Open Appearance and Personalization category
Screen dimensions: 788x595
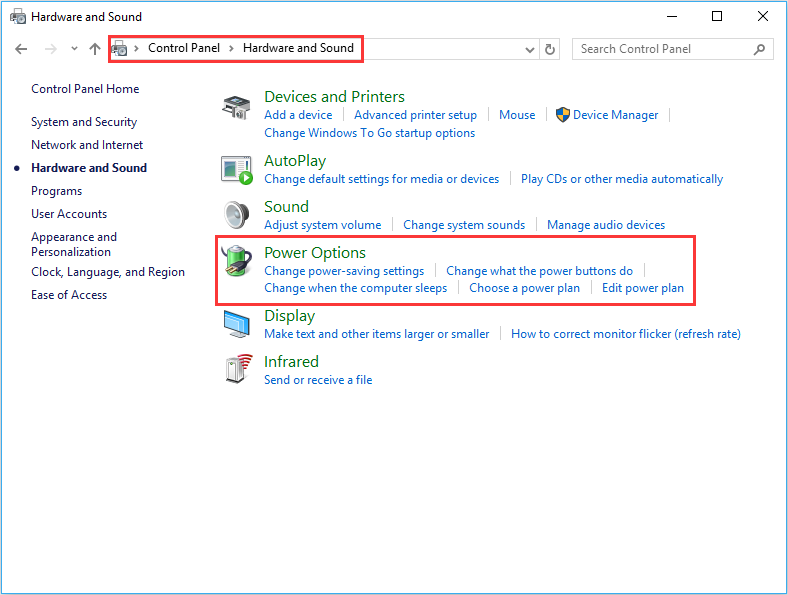pos(74,244)
